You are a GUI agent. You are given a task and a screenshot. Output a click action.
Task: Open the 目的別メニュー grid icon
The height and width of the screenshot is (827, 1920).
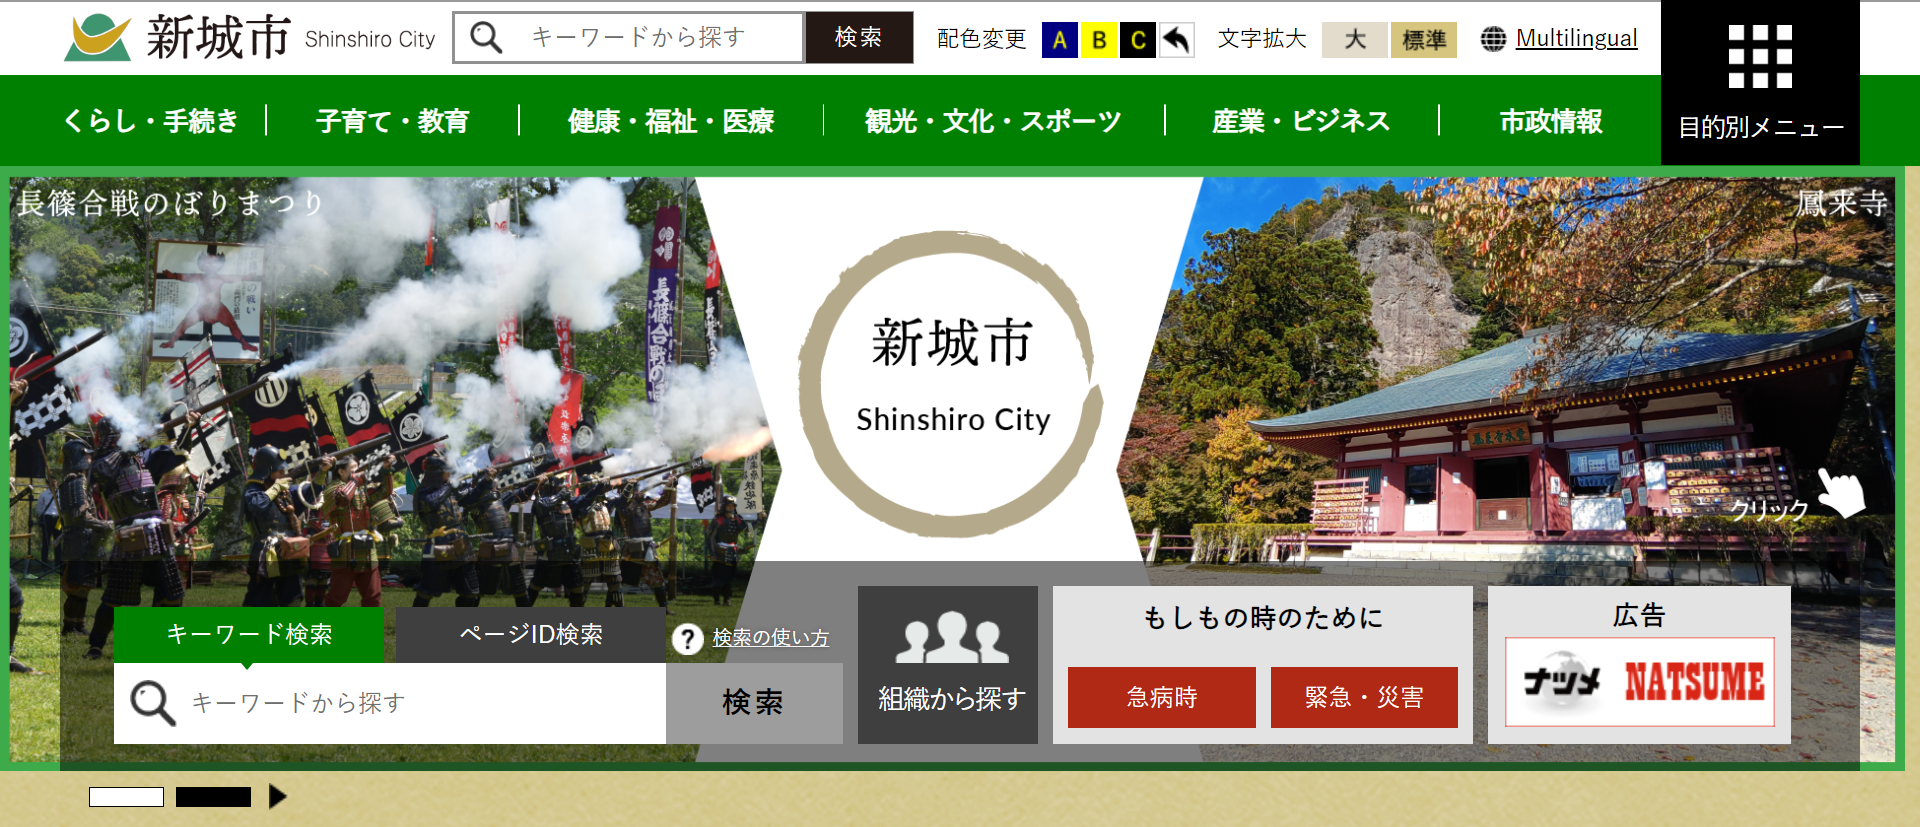[x=1760, y=57]
